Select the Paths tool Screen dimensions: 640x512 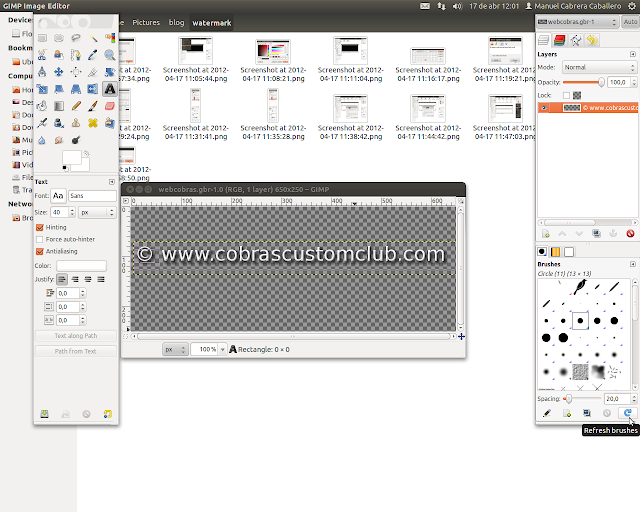(x=76, y=55)
